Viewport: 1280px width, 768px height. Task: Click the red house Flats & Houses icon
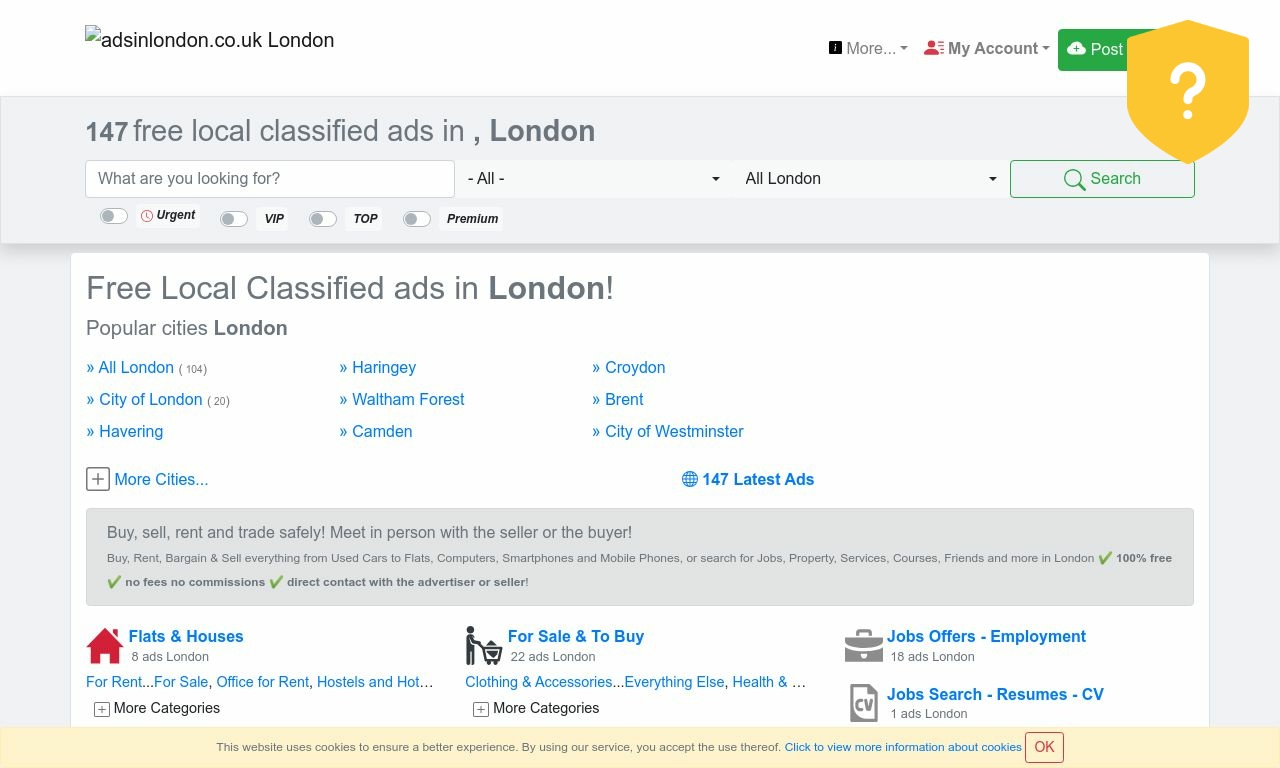point(105,646)
